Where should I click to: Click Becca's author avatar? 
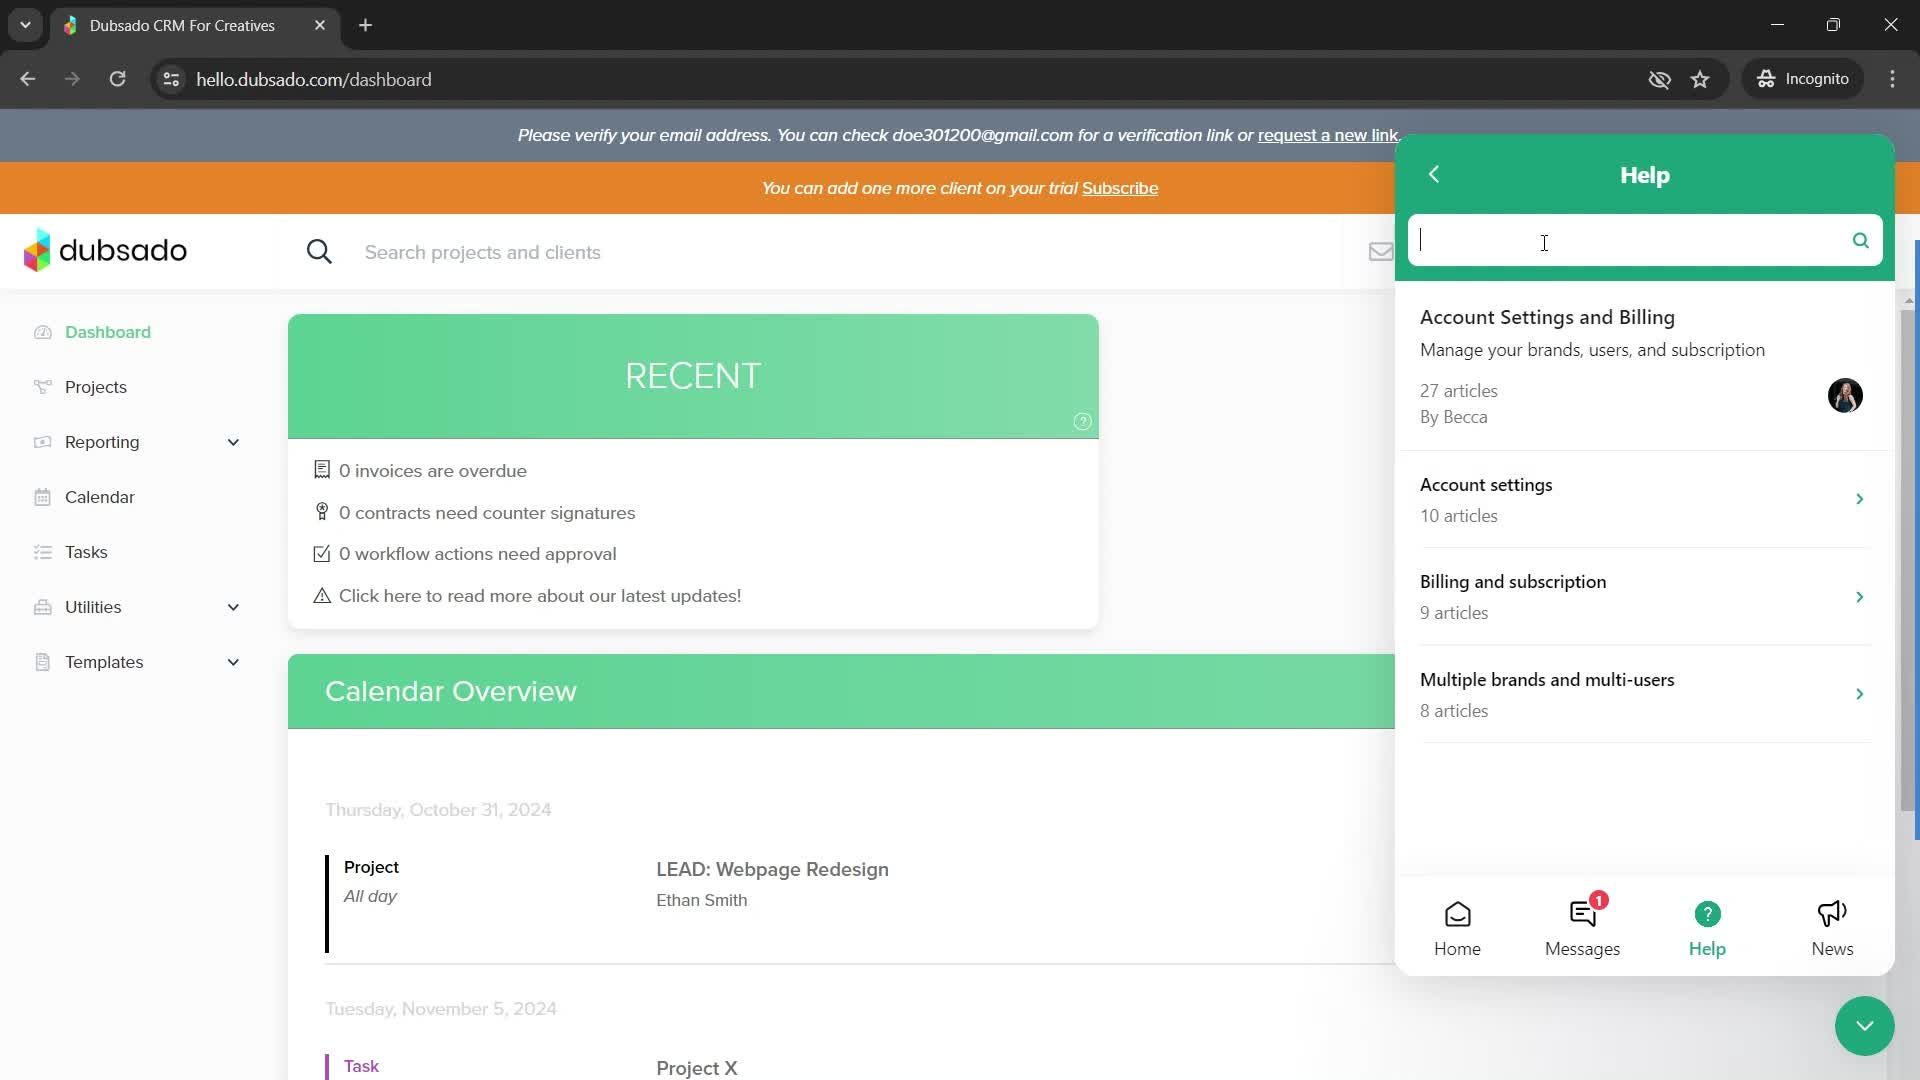click(1845, 396)
